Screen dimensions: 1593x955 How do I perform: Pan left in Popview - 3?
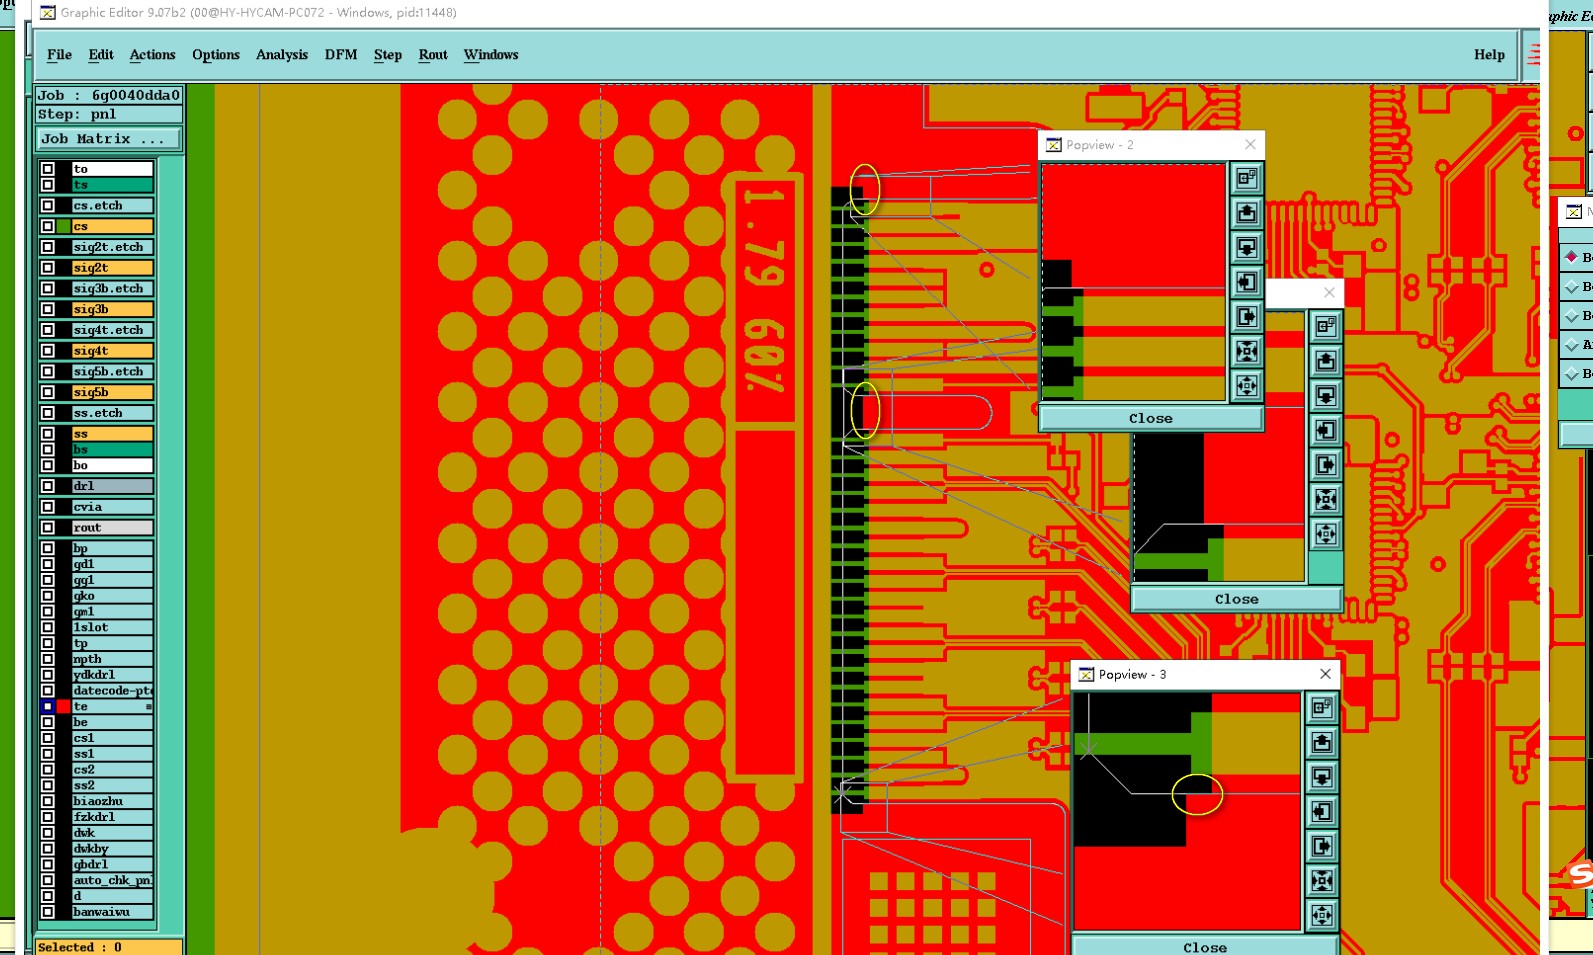[x=1321, y=812]
